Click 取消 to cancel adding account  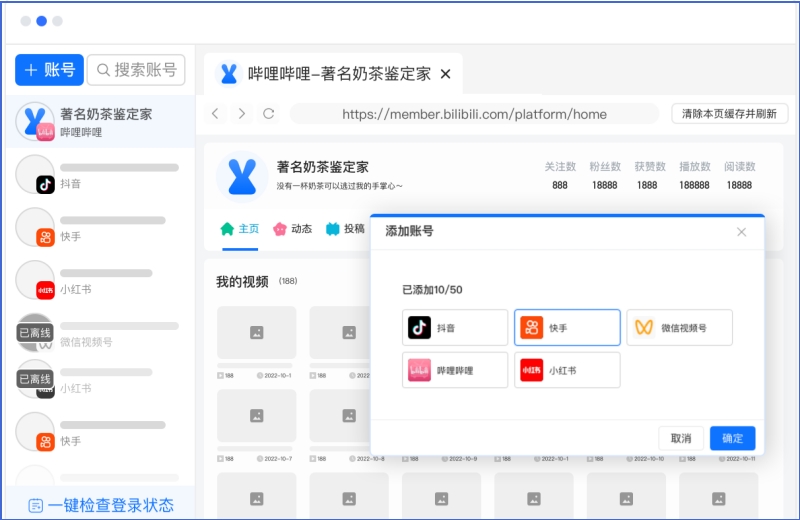point(681,438)
